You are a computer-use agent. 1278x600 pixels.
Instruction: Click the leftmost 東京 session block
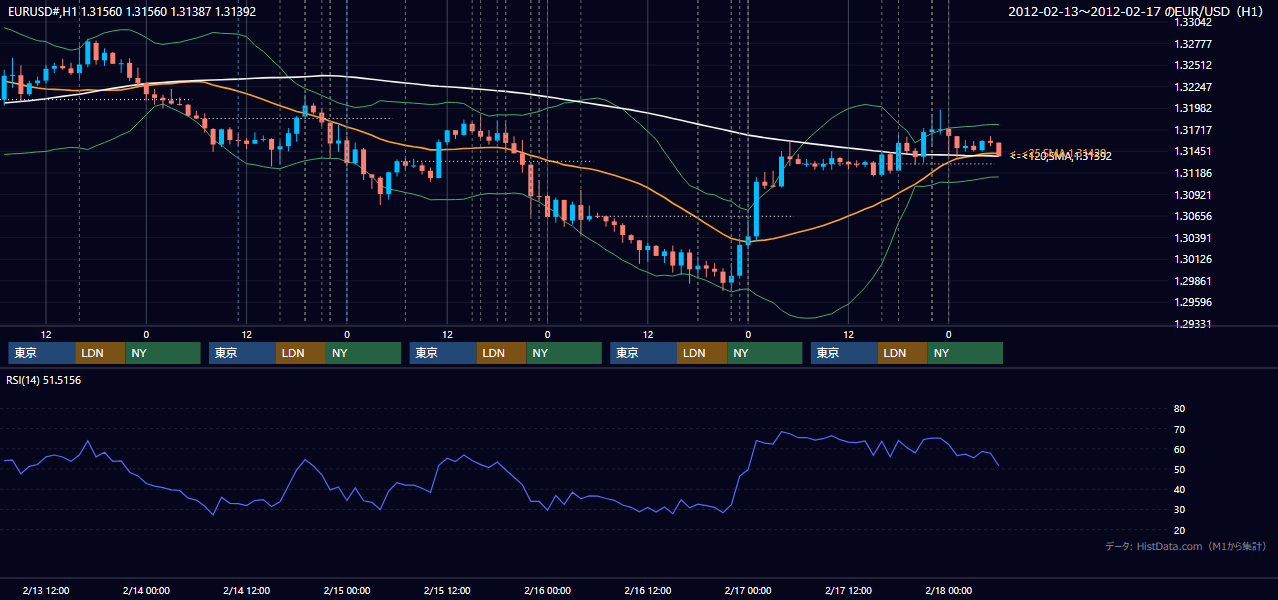coord(42,353)
